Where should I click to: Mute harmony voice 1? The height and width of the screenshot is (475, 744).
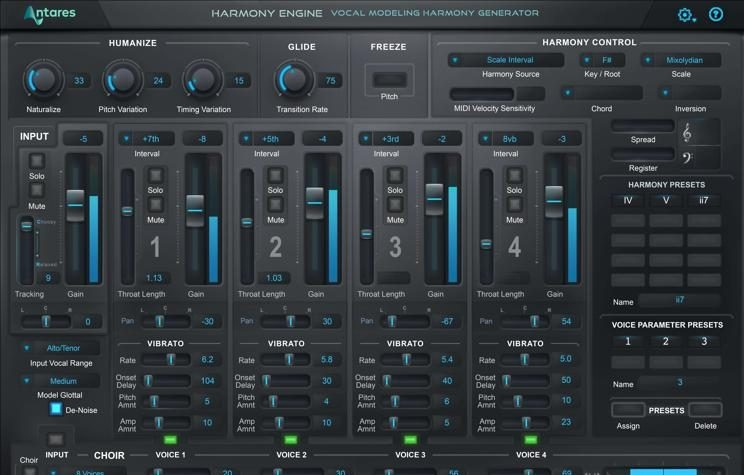(155, 205)
